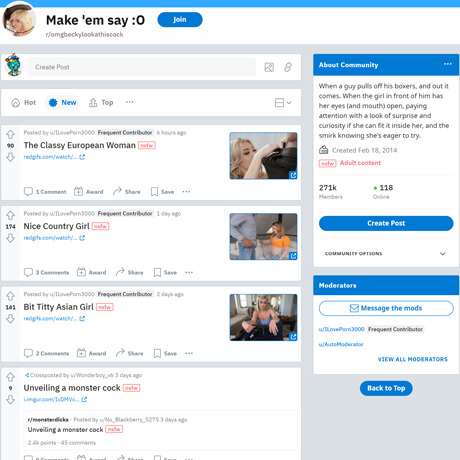Open more sort options next to Top
The height and width of the screenshot is (460, 460).
coord(130,102)
